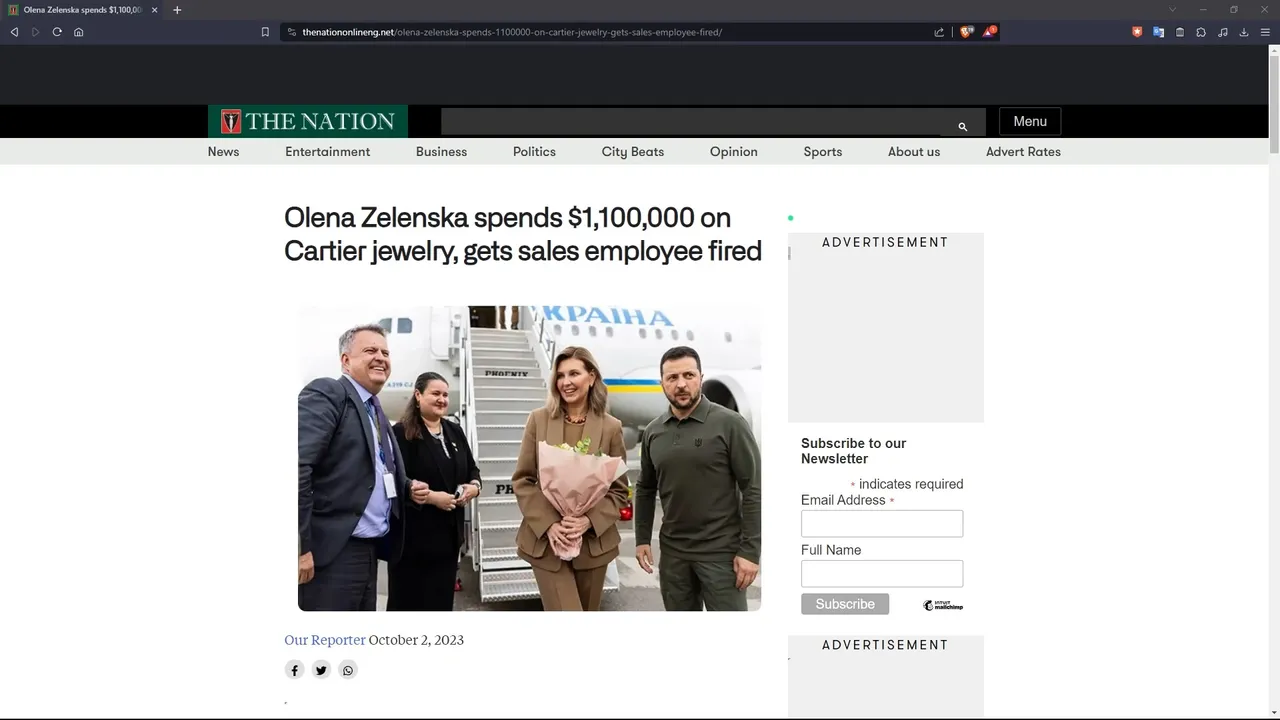
Task: Open the Business section
Action: click(x=441, y=152)
